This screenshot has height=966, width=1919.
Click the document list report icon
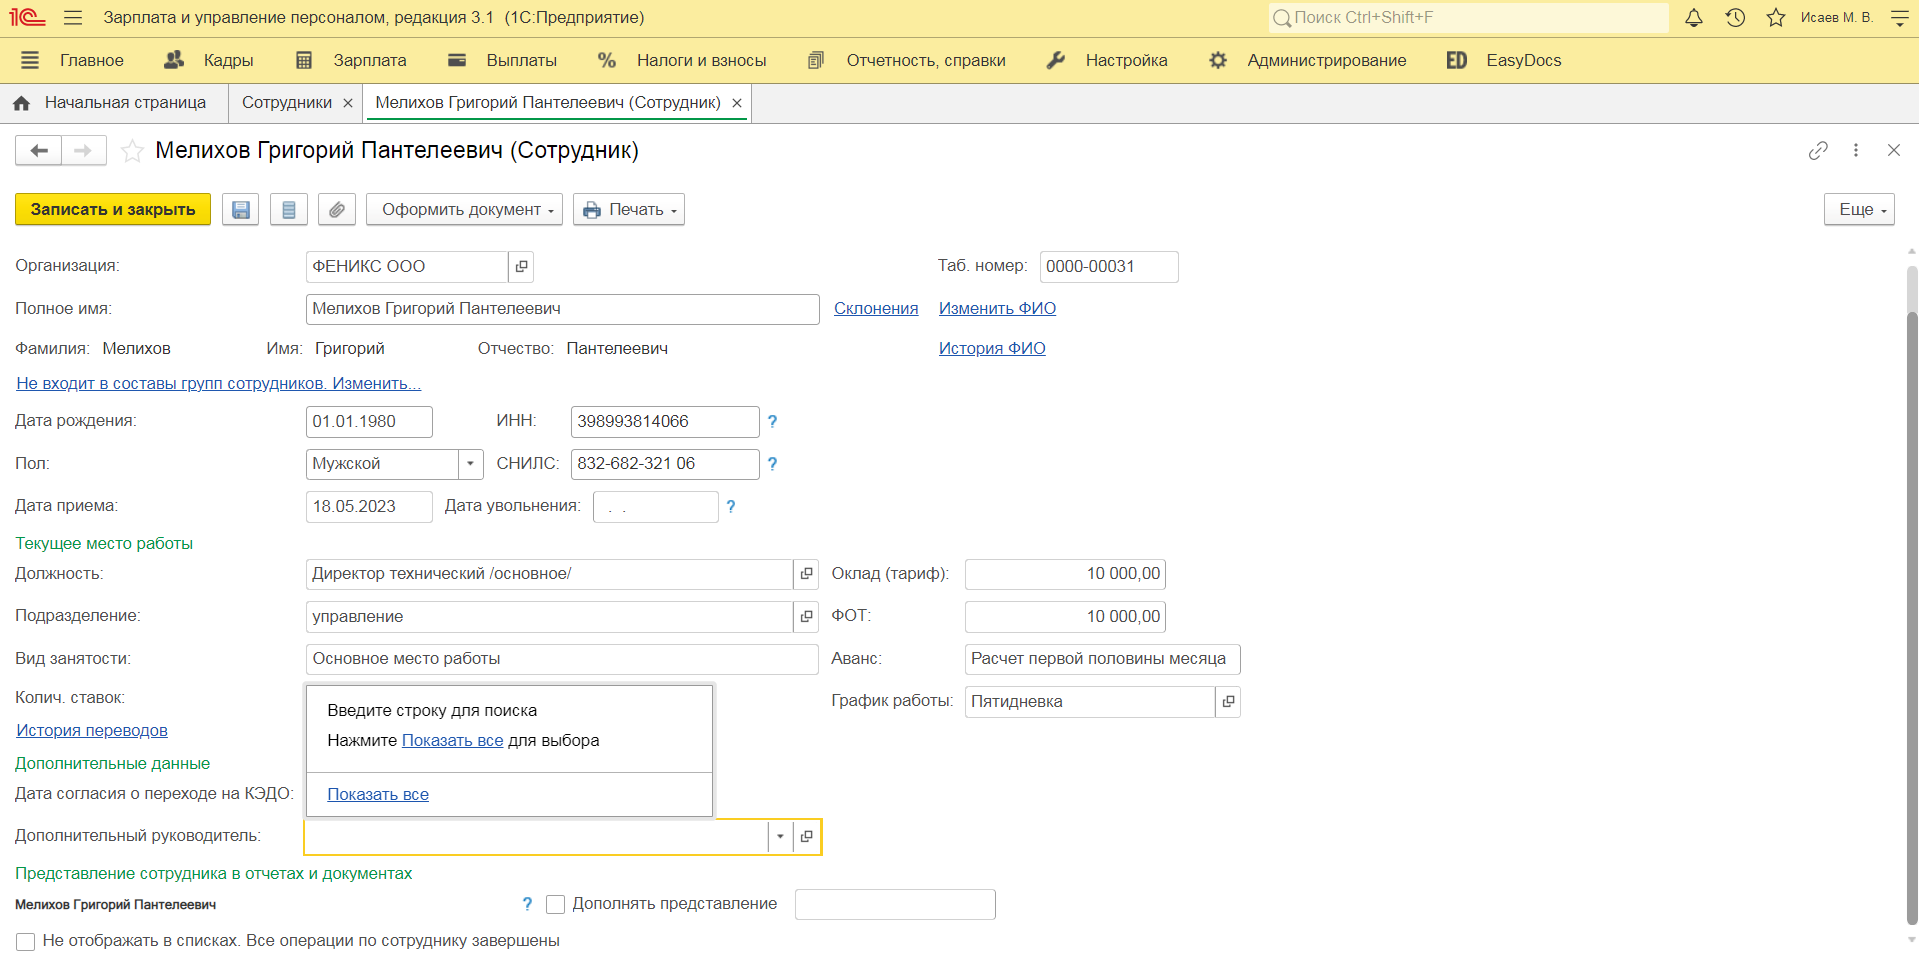tap(289, 210)
